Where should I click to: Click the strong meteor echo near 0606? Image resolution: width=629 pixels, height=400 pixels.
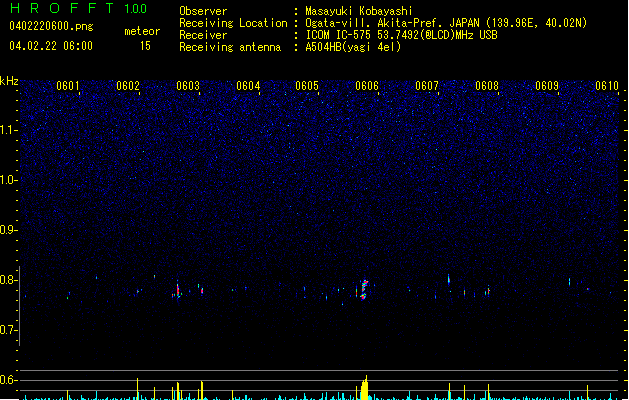tap(364, 290)
